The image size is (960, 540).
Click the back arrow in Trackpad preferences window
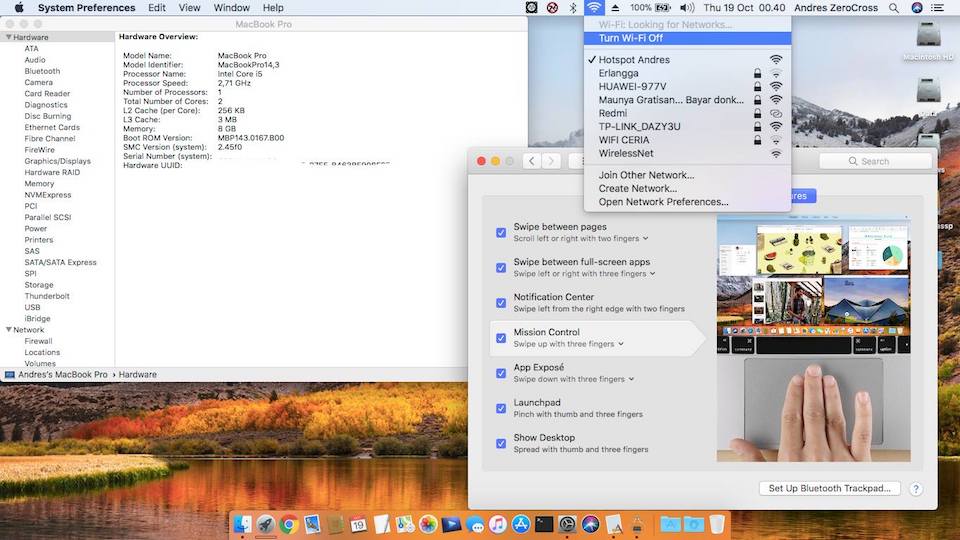[531, 161]
